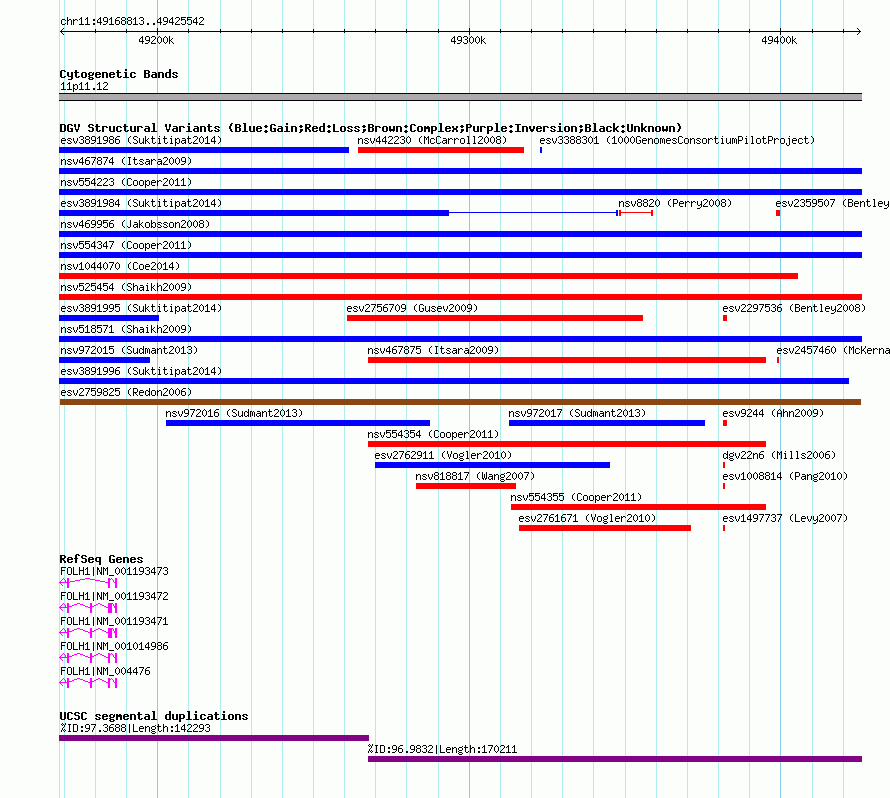Screen dimensions: 890x798
Task: Click the 11p11.12 cytogenetic band bar
Action: 460,97
